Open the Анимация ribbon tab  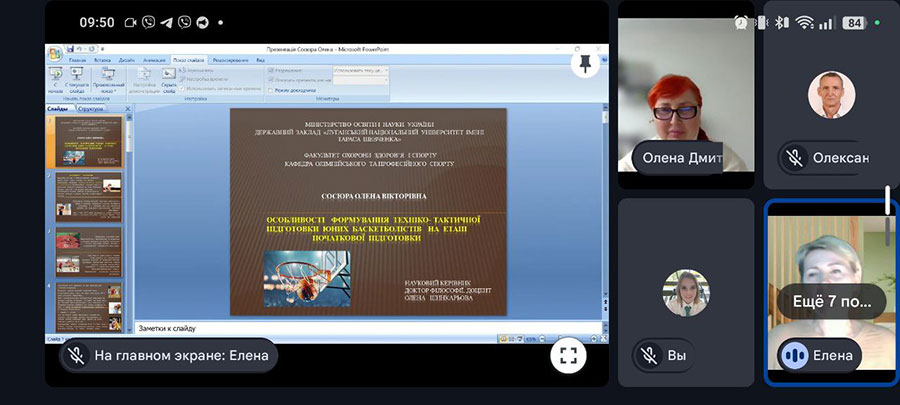[154, 60]
